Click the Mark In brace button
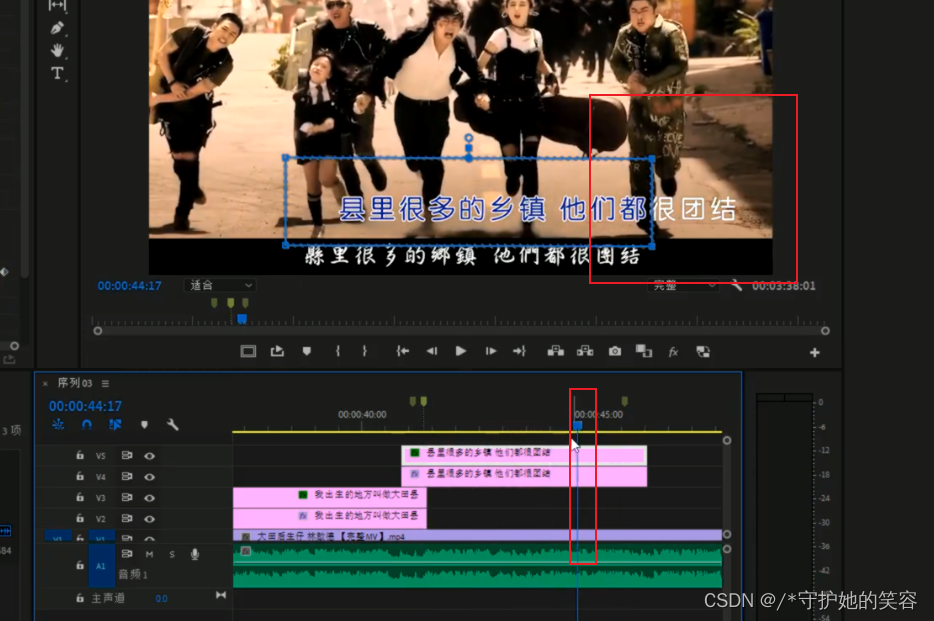Image resolution: width=934 pixels, height=621 pixels. tap(338, 351)
